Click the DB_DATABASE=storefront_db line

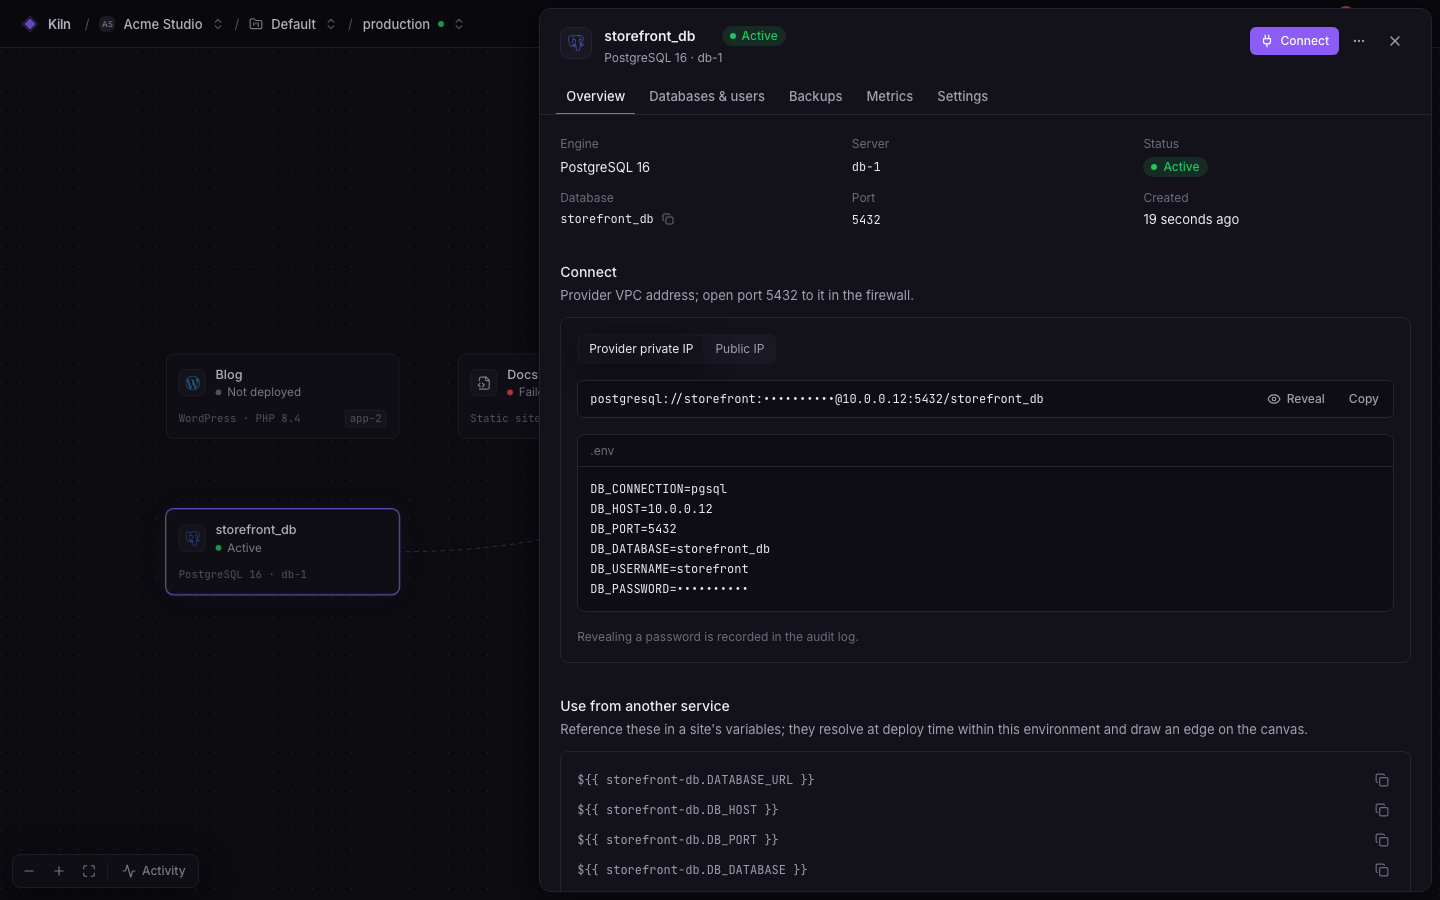click(x=680, y=549)
